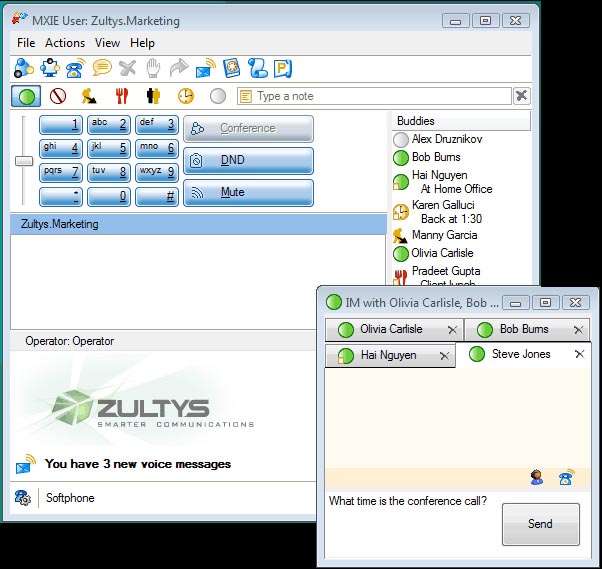Click the Buddies list header
The image size is (602, 569).
(461, 121)
